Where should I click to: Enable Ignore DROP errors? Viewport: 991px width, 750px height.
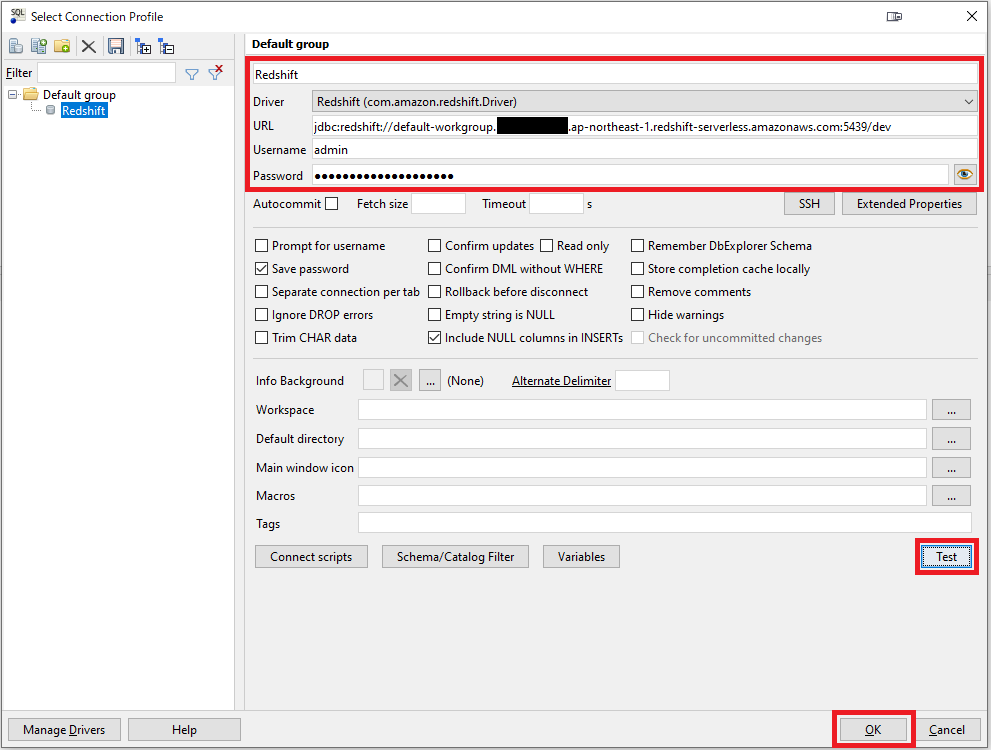[x=261, y=315]
